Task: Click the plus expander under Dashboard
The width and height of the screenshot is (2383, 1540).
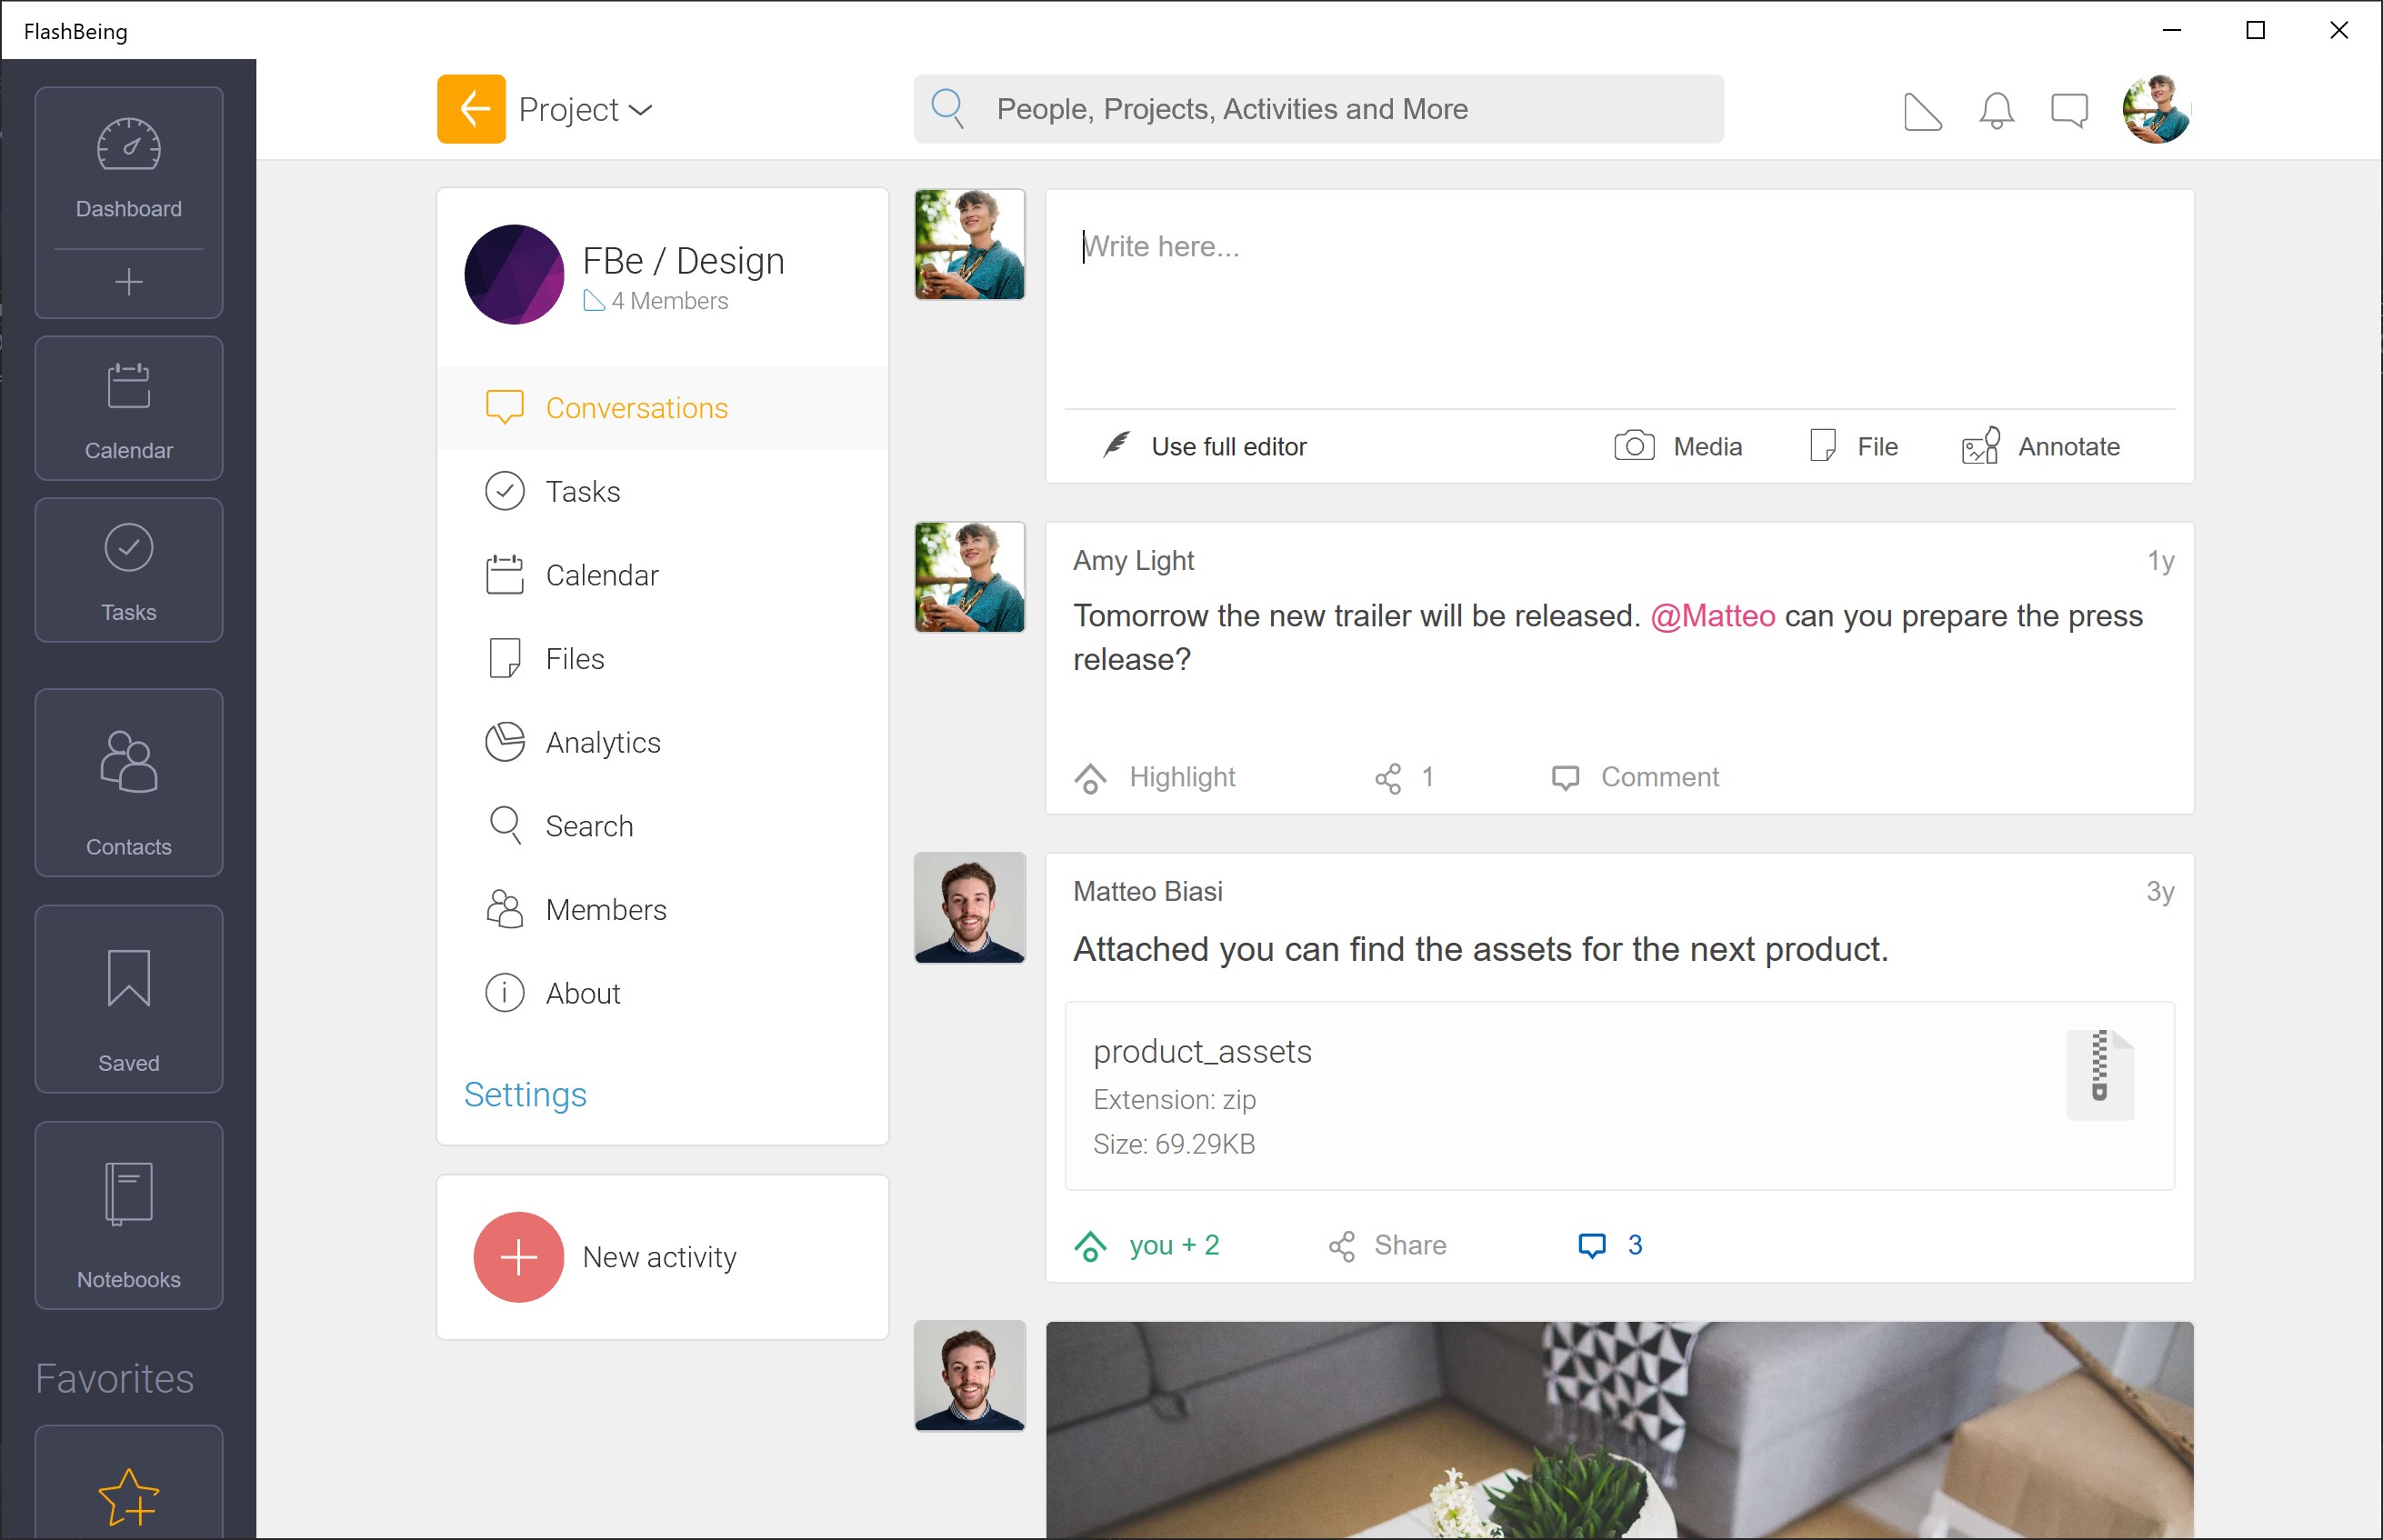Action: pyautogui.click(x=128, y=282)
